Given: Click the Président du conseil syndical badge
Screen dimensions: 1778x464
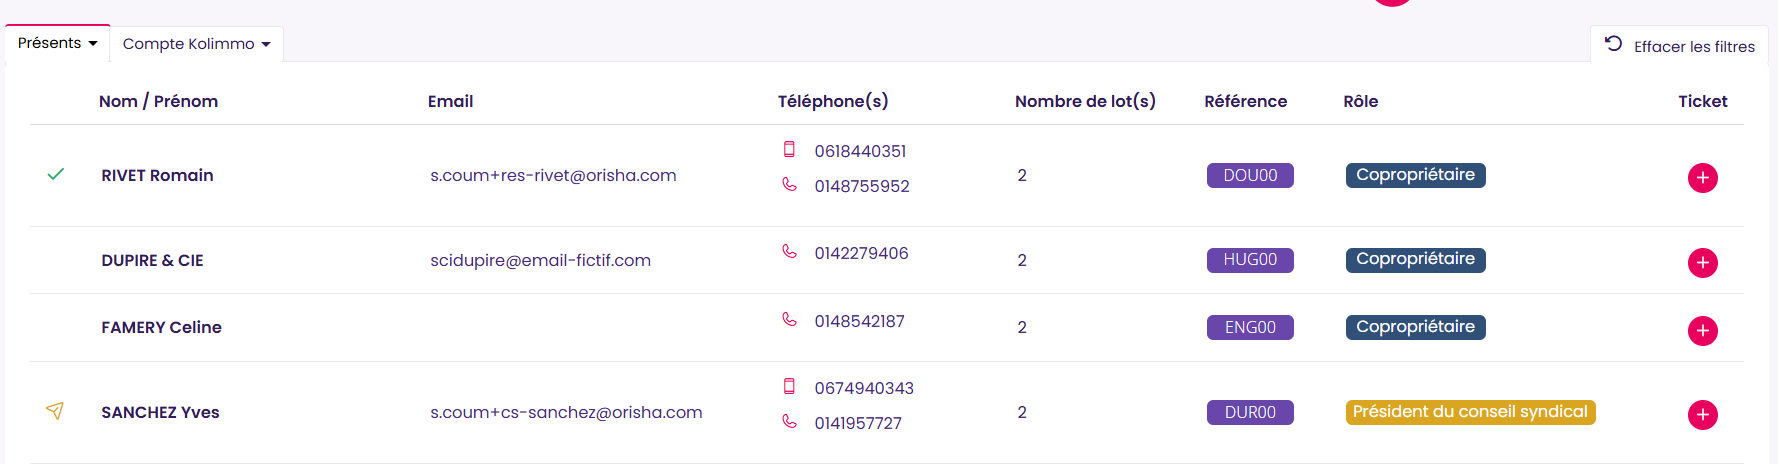Looking at the screenshot, I should click(x=1470, y=412).
